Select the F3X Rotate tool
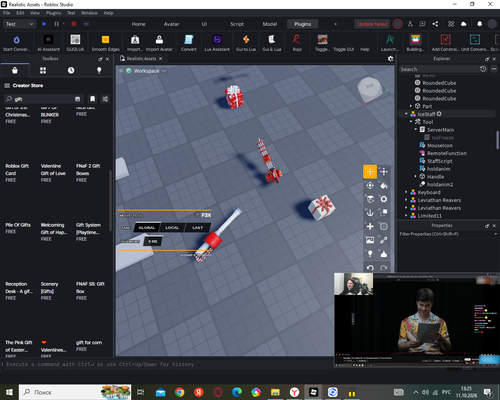The image size is (500, 400). [x=370, y=185]
